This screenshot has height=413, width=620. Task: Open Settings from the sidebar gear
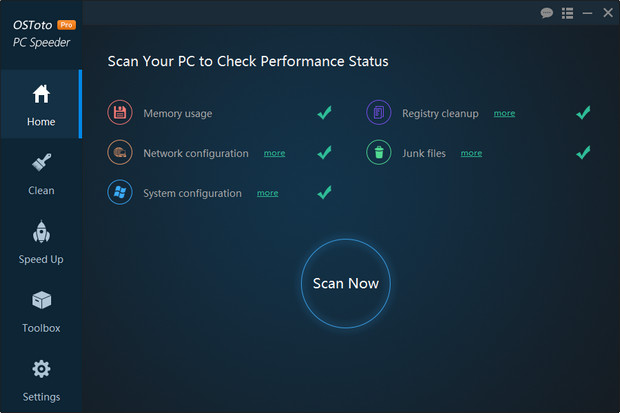tap(41, 380)
